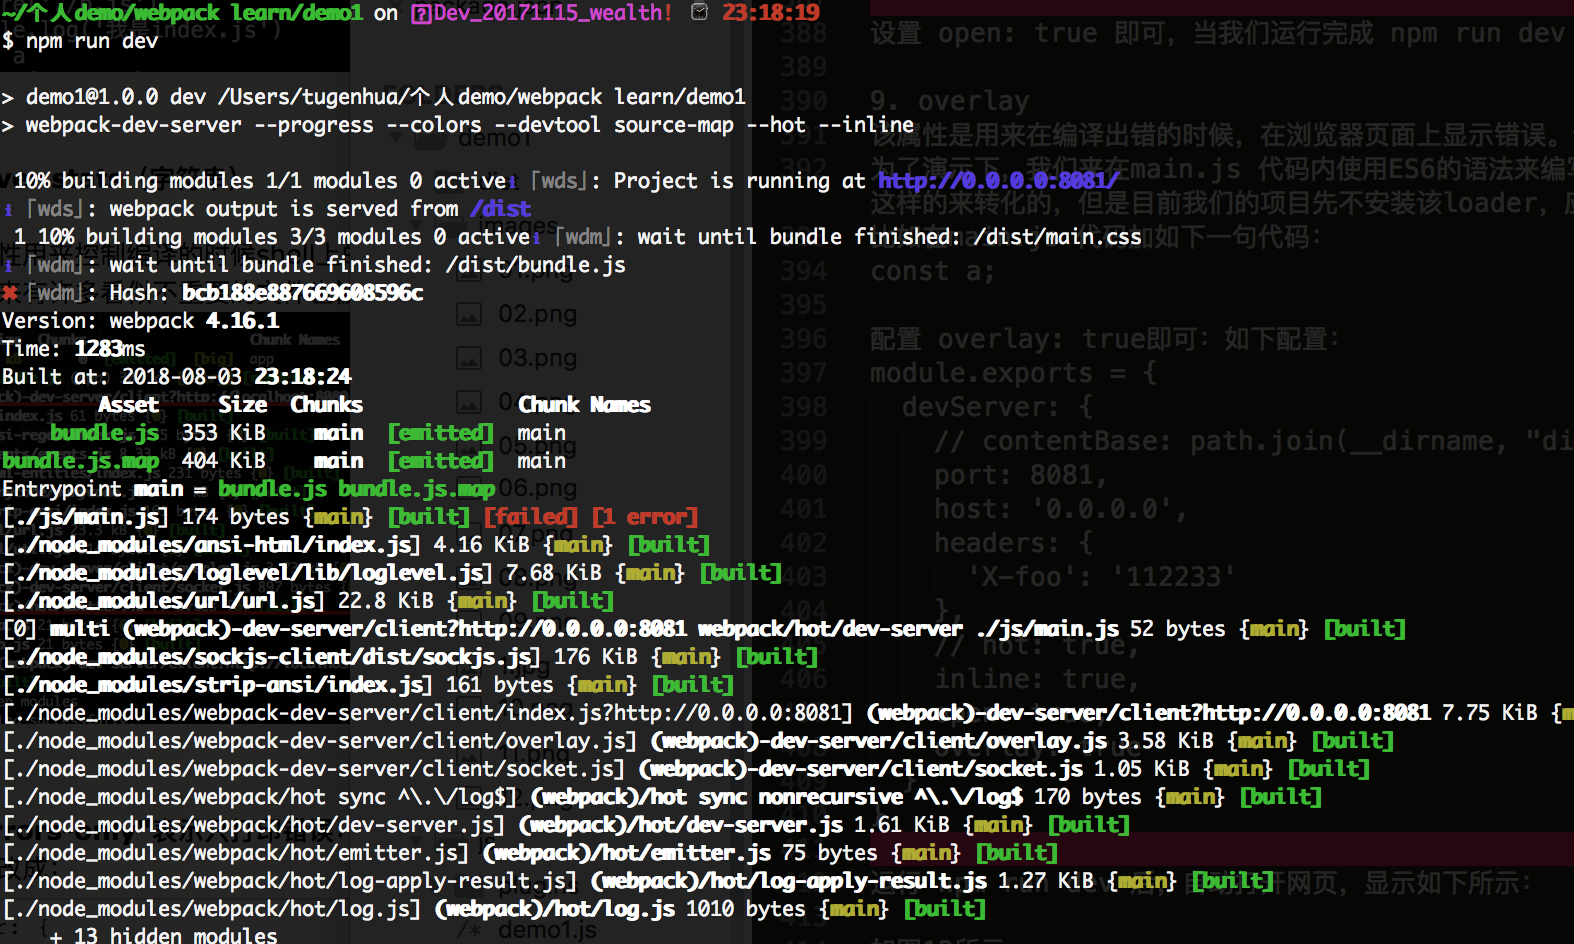
Task: Click the red [failed] tag
Action: tap(531, 517)
